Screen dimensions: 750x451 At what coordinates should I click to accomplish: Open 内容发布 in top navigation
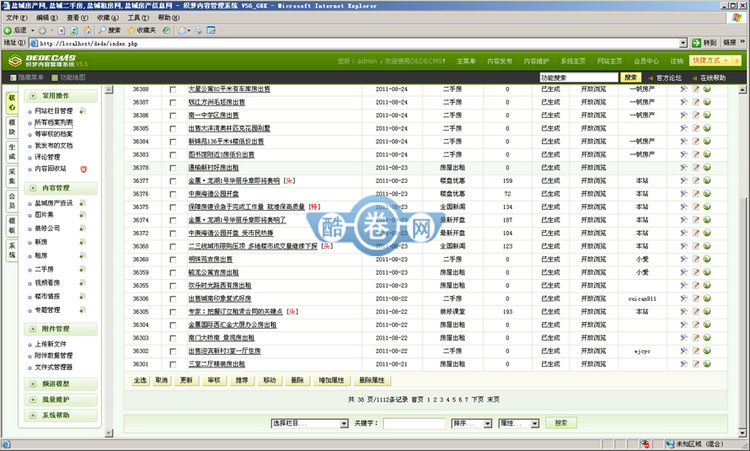pyautogui.click(x=499, y=61)
